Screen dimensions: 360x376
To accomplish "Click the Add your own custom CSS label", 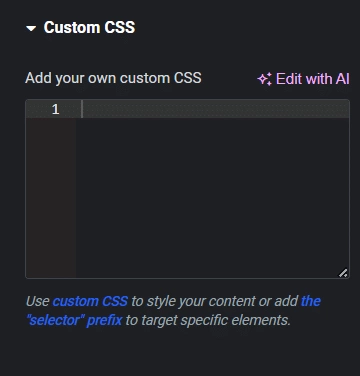I will (x=113, y=78).
